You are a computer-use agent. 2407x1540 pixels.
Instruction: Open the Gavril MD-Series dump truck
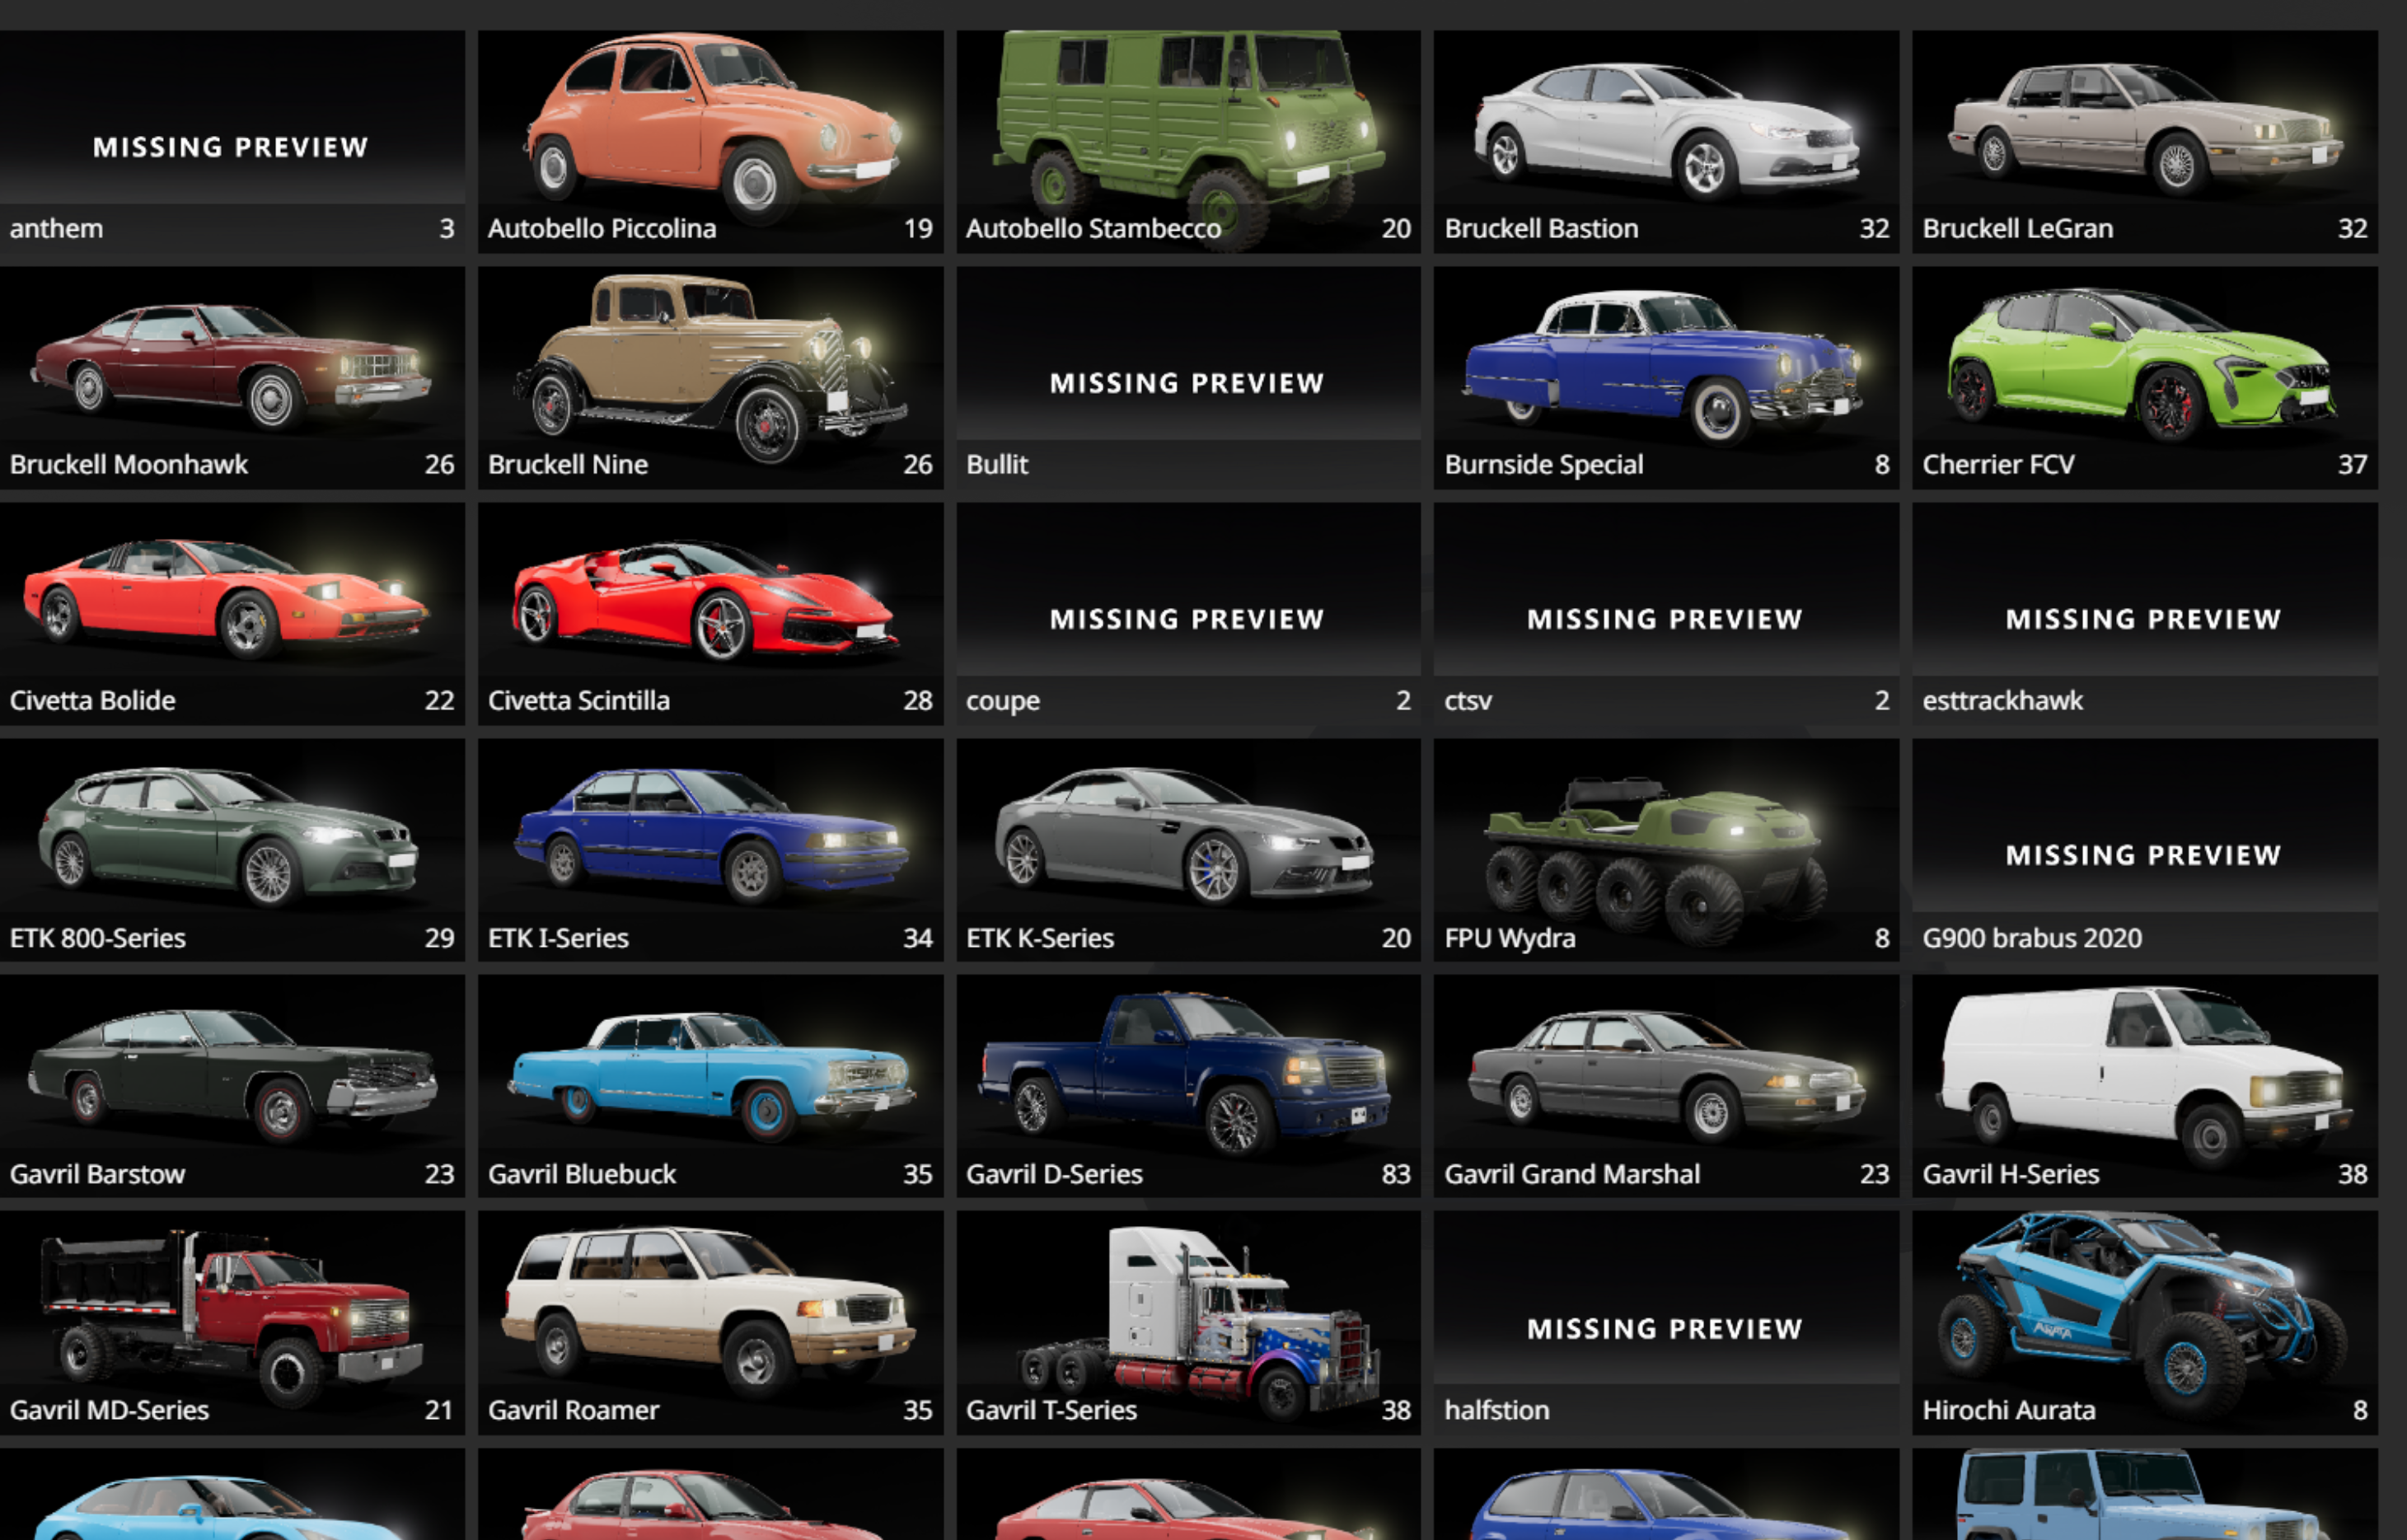[232, 1323]
